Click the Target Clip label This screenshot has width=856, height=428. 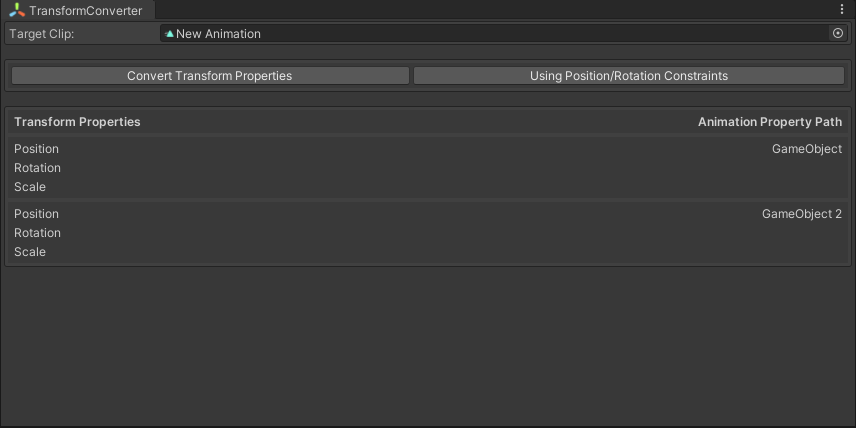tap(42, 34)
